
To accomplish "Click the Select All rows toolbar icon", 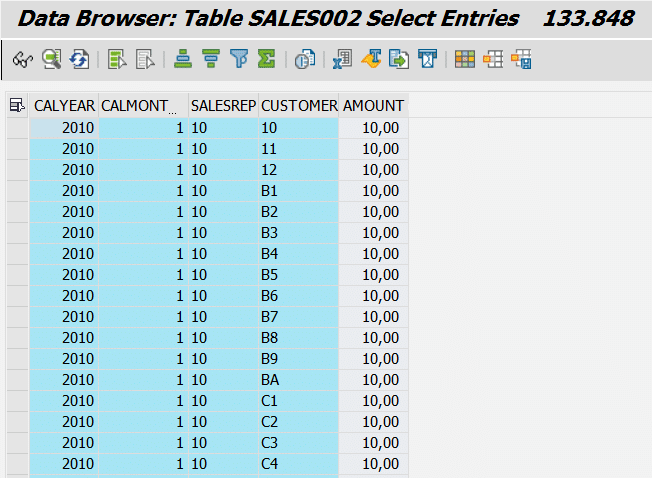I will tap(117, 60).
